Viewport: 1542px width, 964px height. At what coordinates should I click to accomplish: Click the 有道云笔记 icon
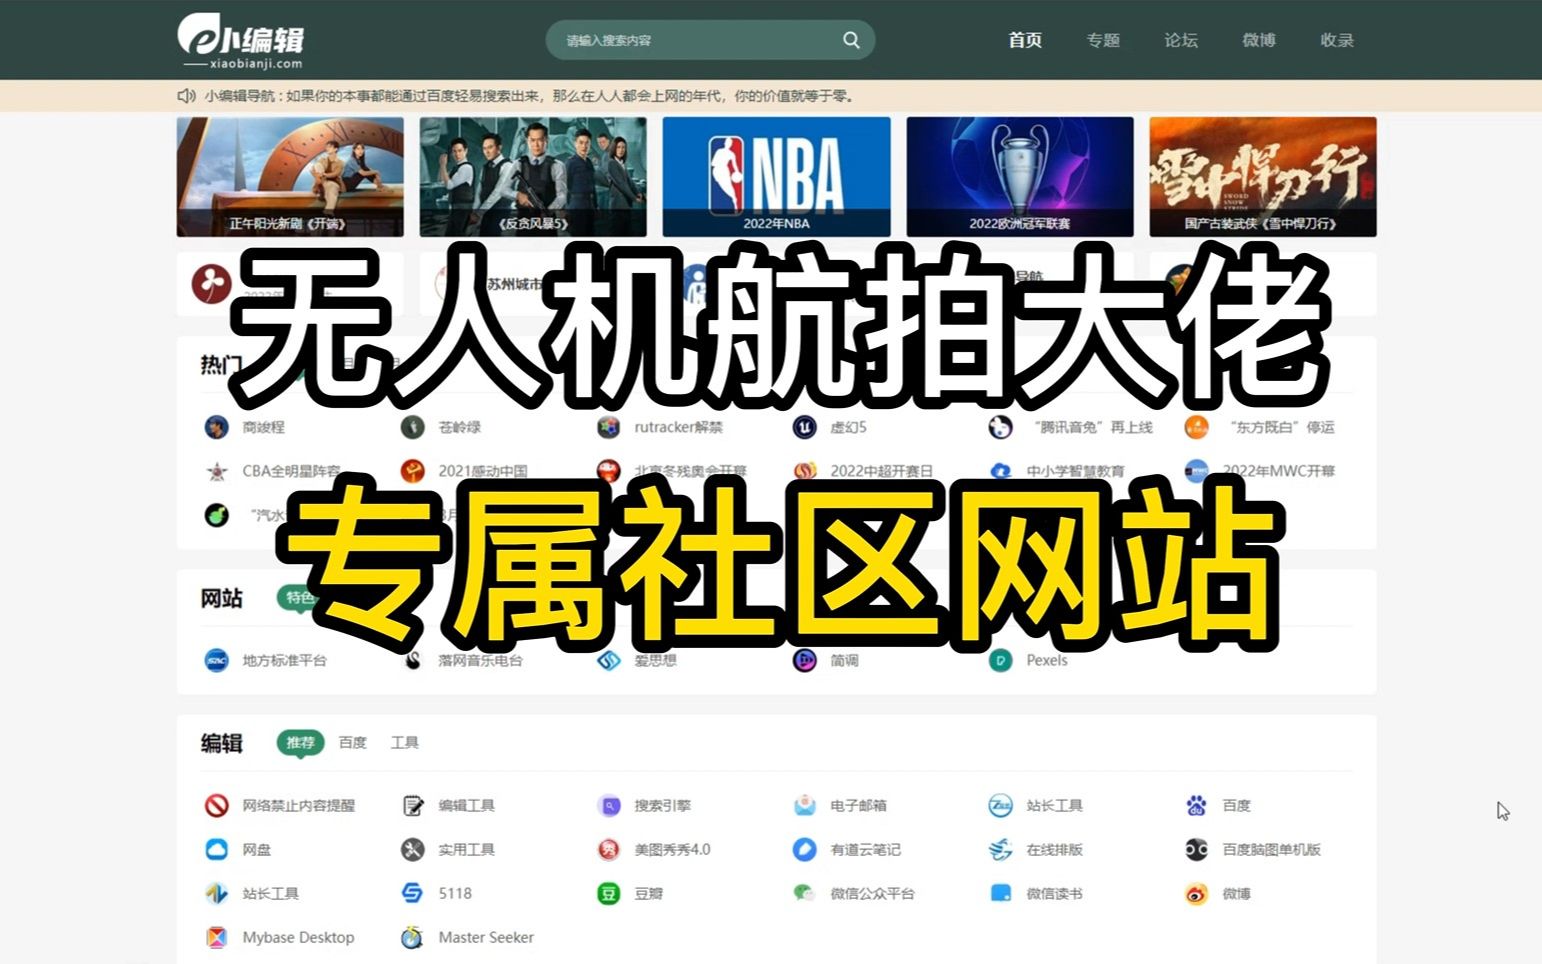[x=805, y=849]
